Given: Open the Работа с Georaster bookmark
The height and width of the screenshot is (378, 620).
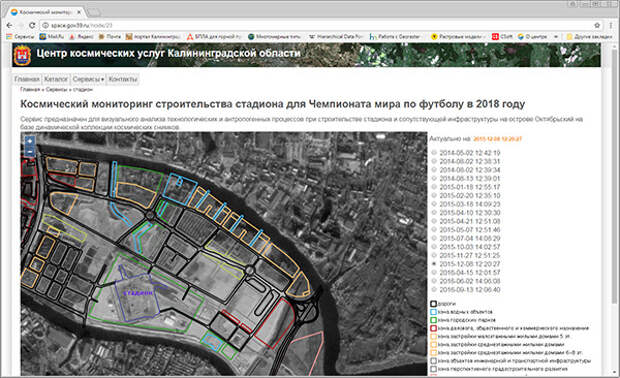Looking at the screenshot, I should click(x=395, y=37).
